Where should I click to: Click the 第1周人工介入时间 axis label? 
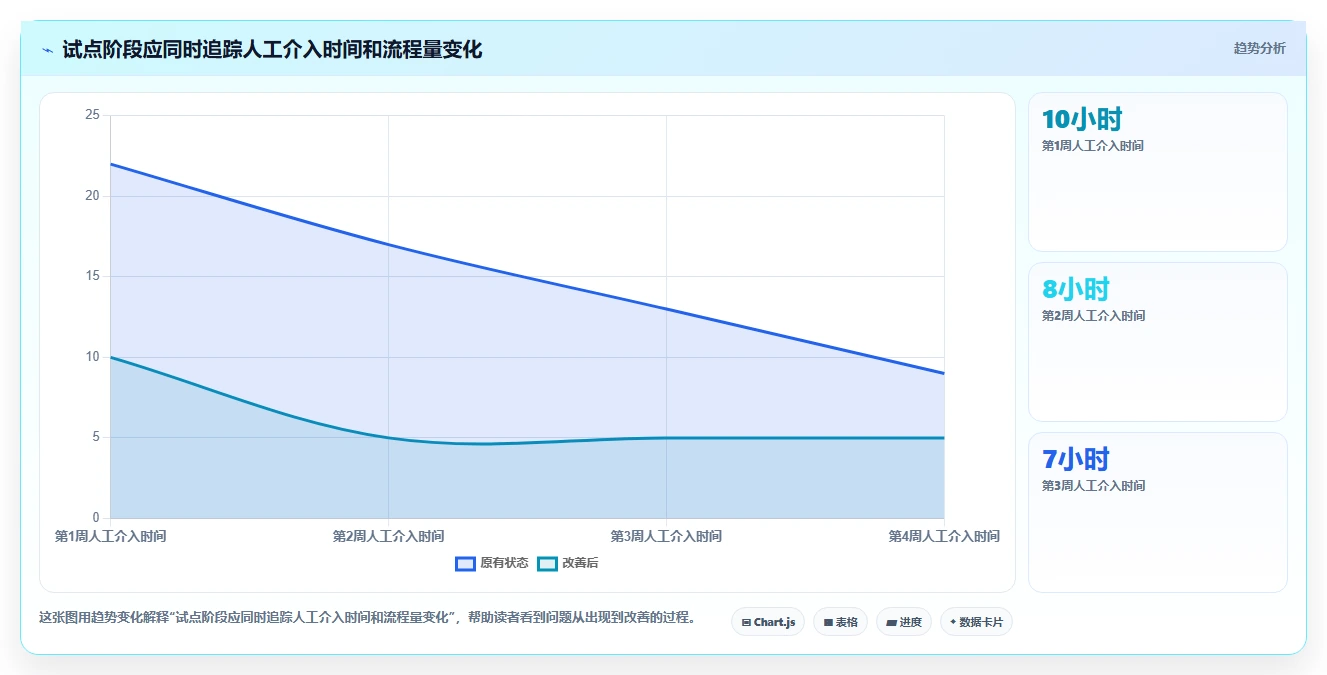click(x=110, y=536)
